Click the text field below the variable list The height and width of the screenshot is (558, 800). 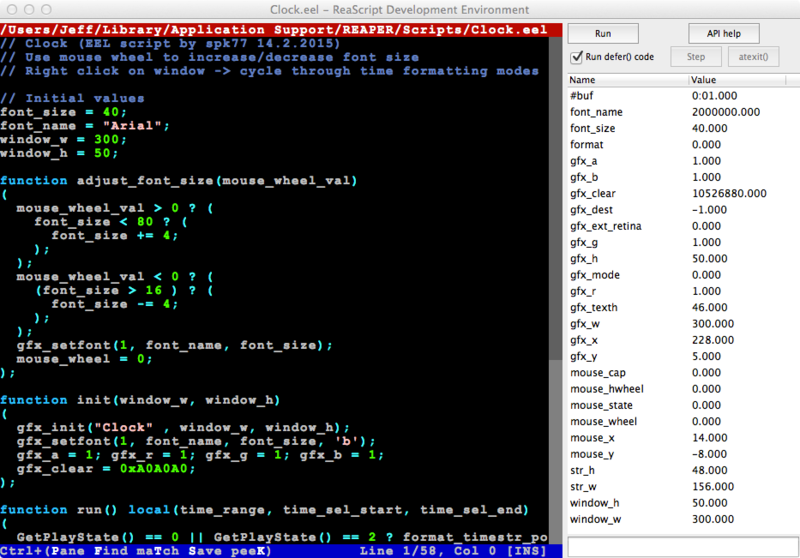click(x=680, y=546)
